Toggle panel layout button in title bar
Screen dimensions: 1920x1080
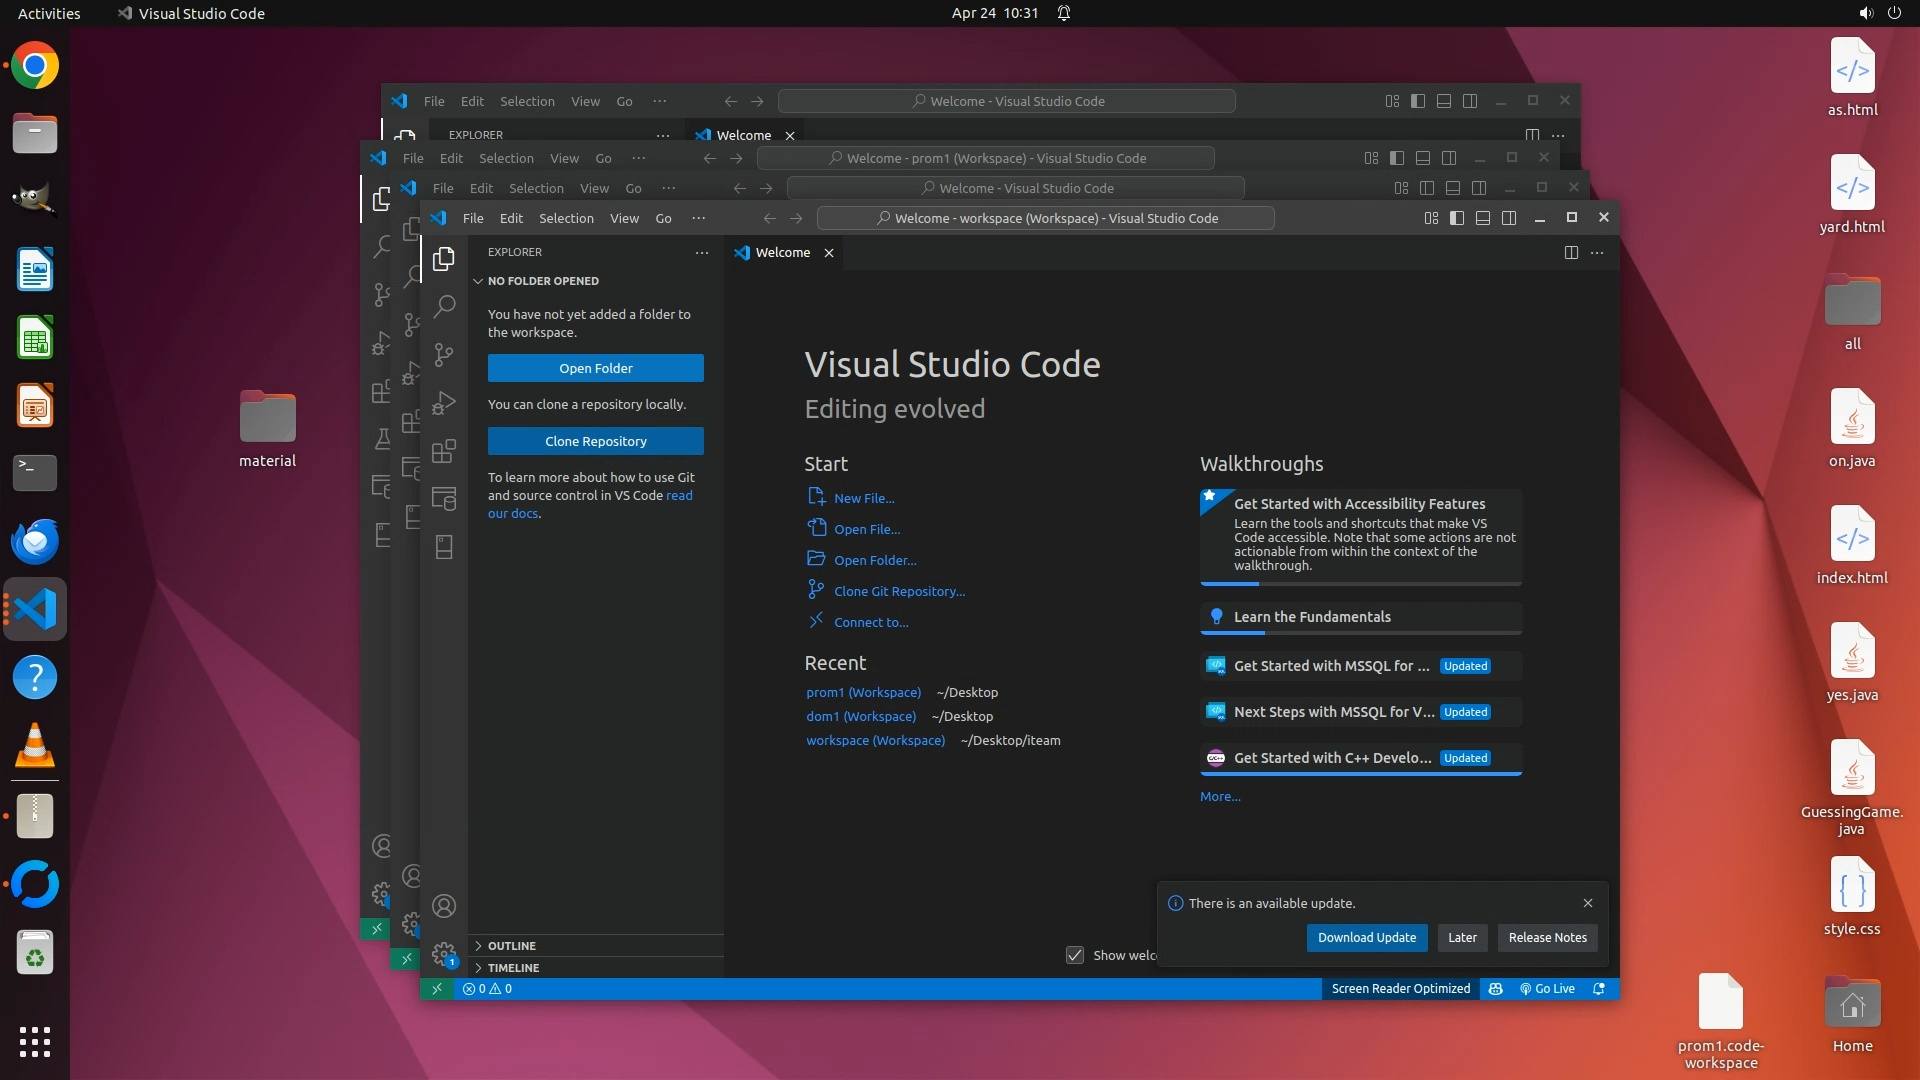pyautogui.click(x=1483, y=218)
